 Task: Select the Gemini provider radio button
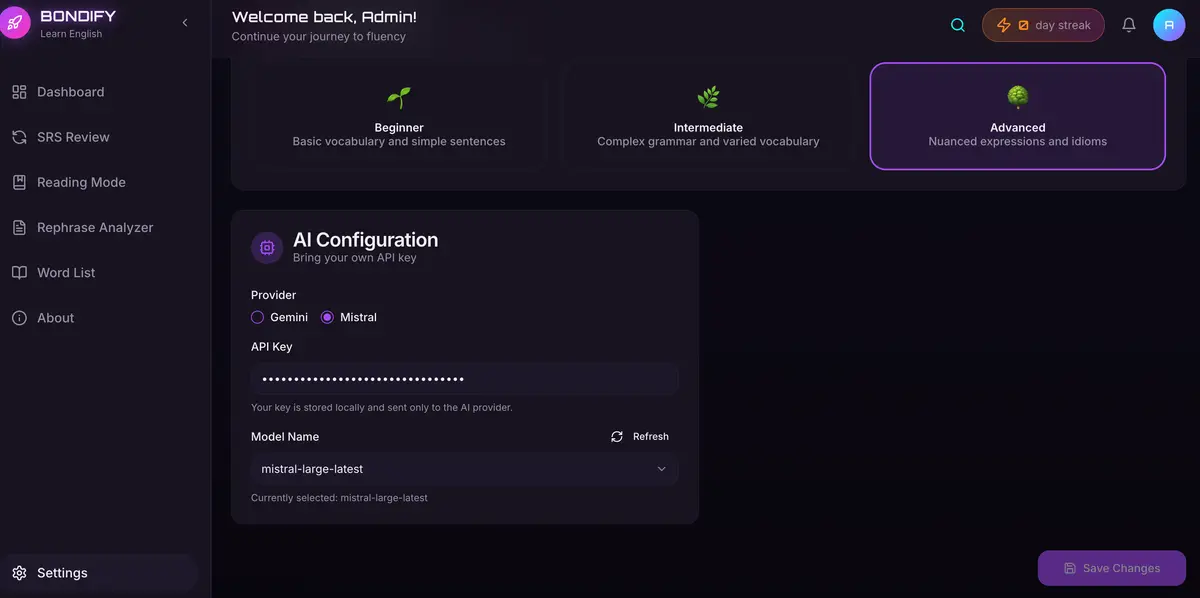258,317
